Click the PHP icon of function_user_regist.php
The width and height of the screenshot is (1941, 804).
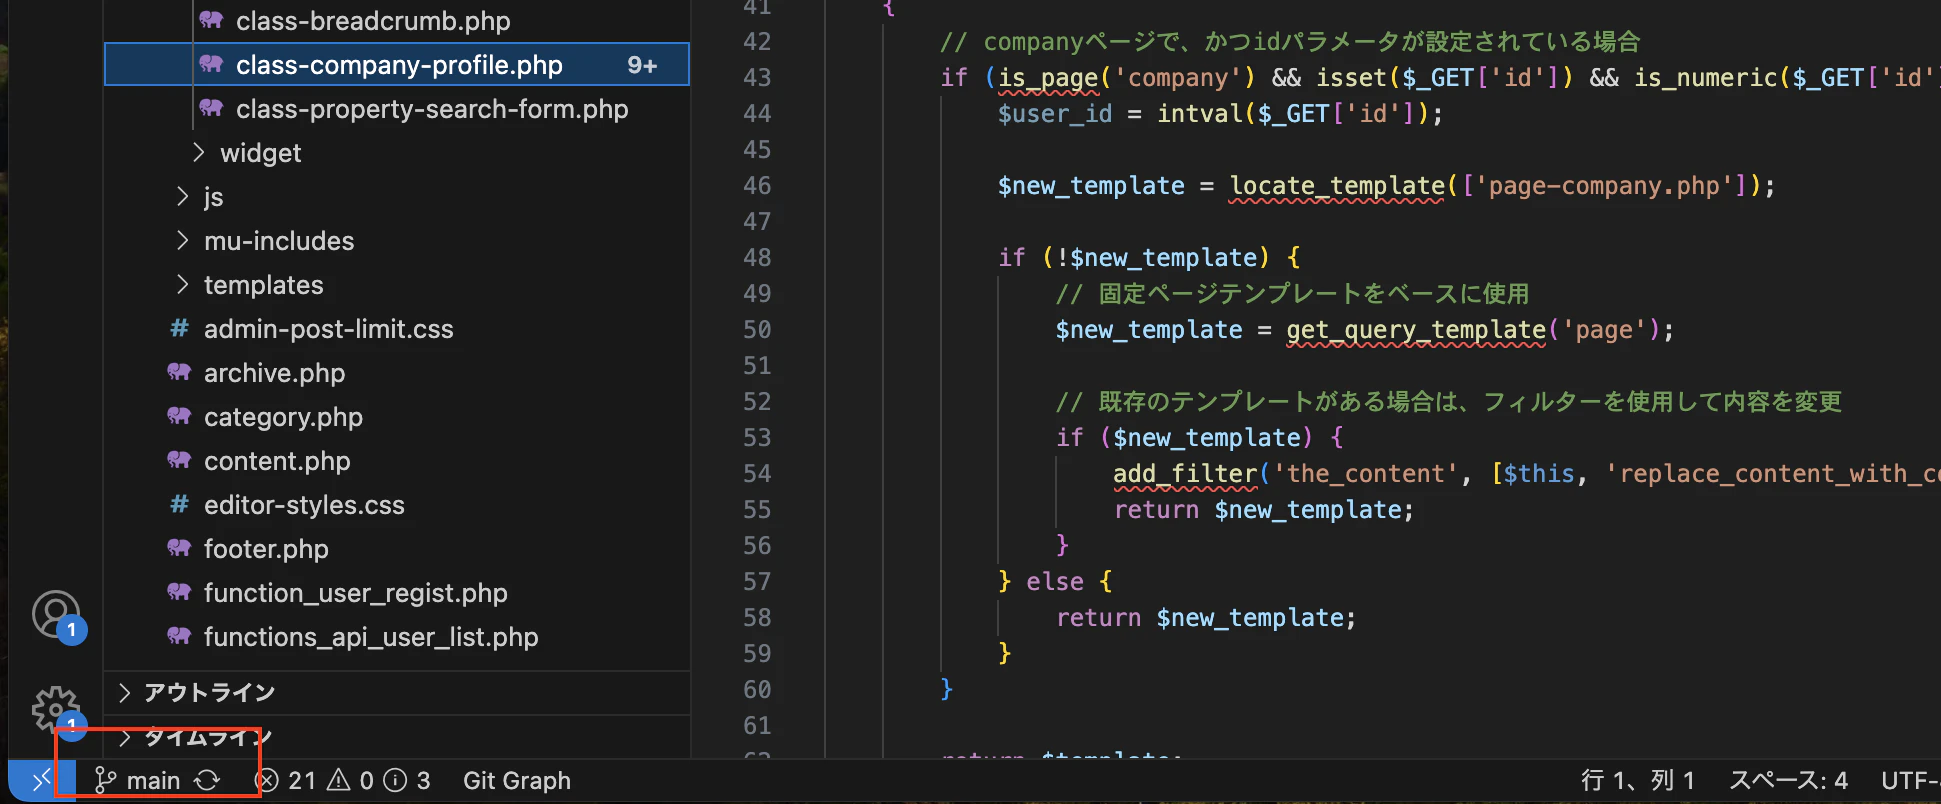[x=179, y=593]
